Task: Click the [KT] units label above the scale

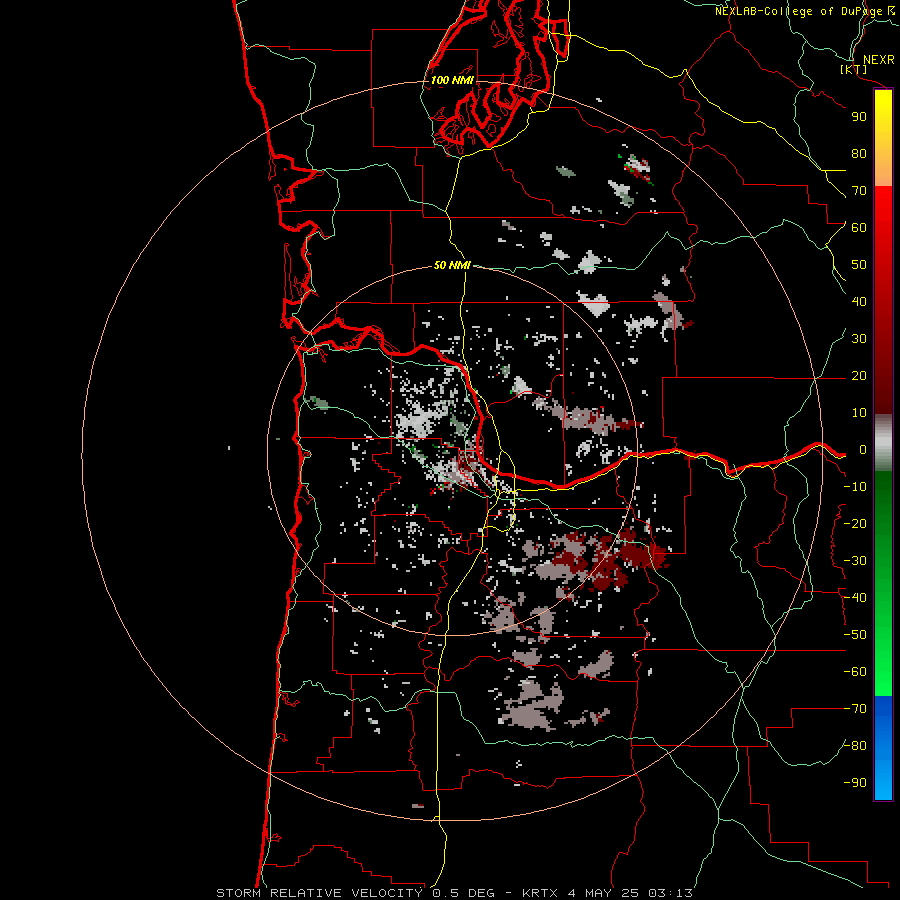Action: [x=854, y=70]
